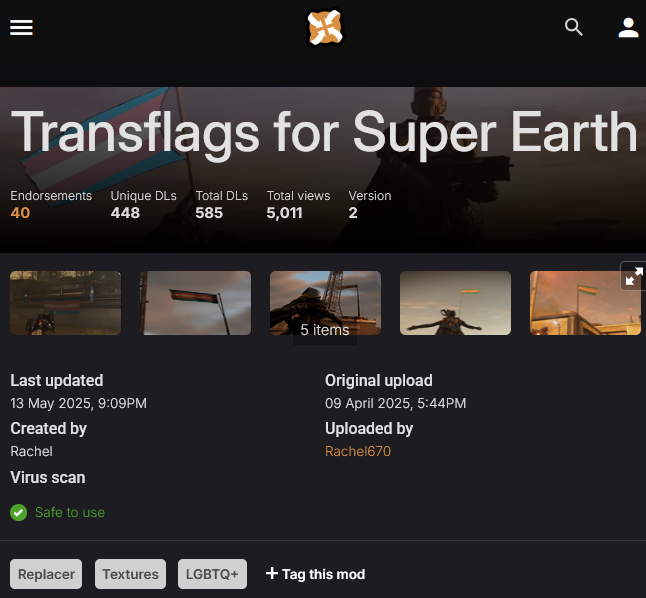Click the creator name Rachel
Image resolution: width=646 pixels, height=598 pixels.
pyautogui.click(x=31, y=451)
